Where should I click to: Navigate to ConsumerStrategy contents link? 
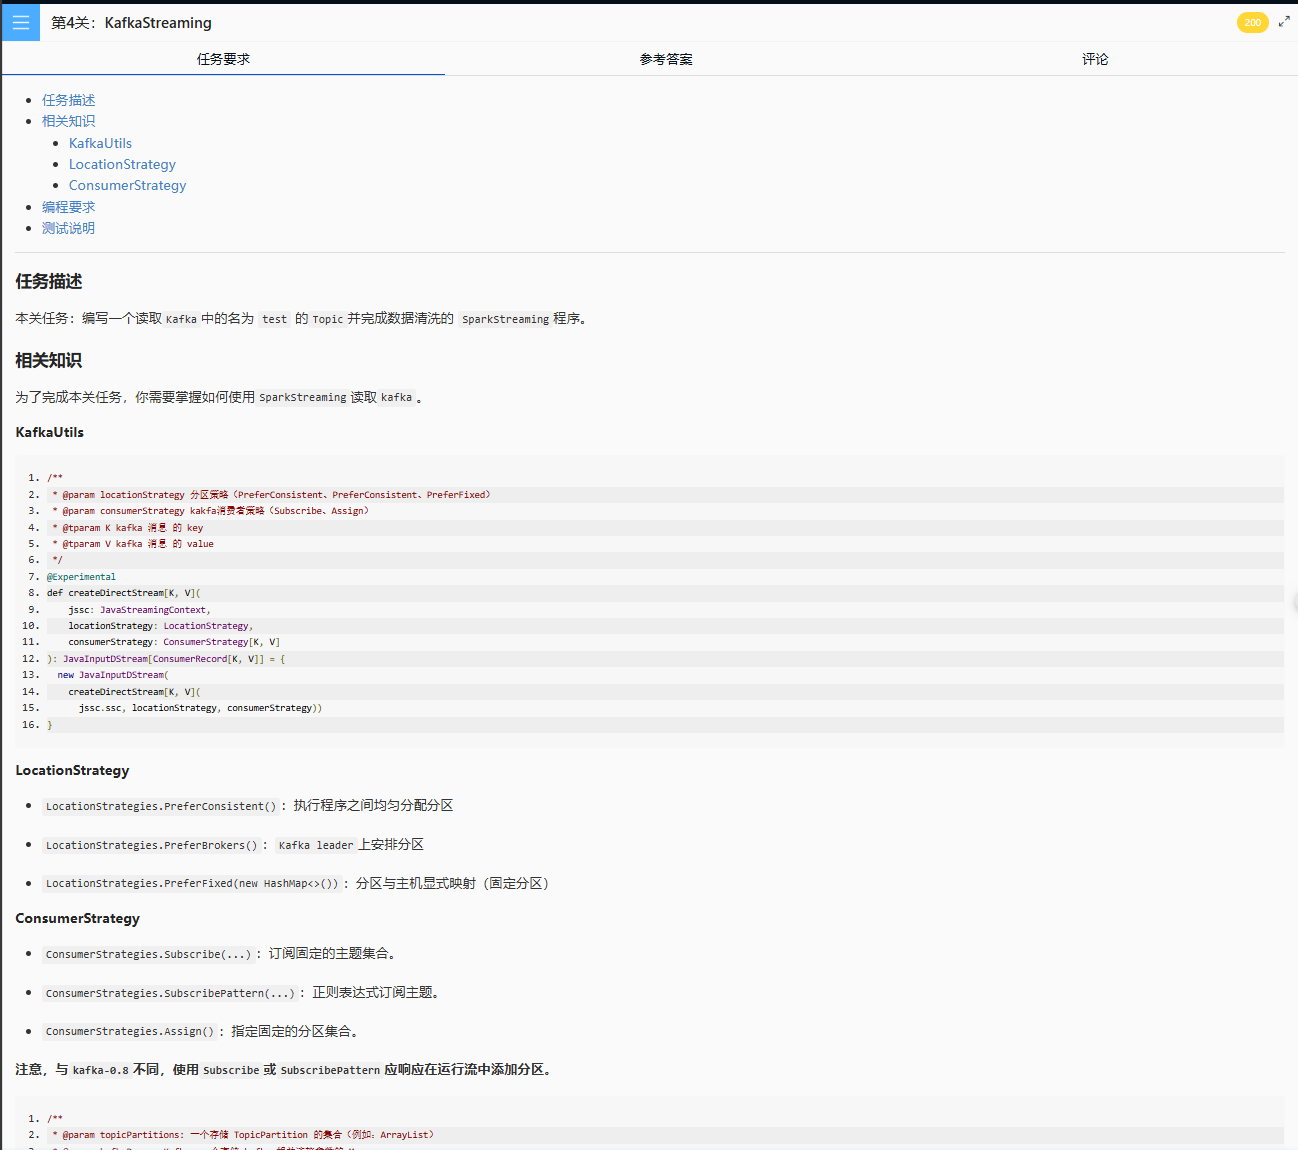pos(127,185)
